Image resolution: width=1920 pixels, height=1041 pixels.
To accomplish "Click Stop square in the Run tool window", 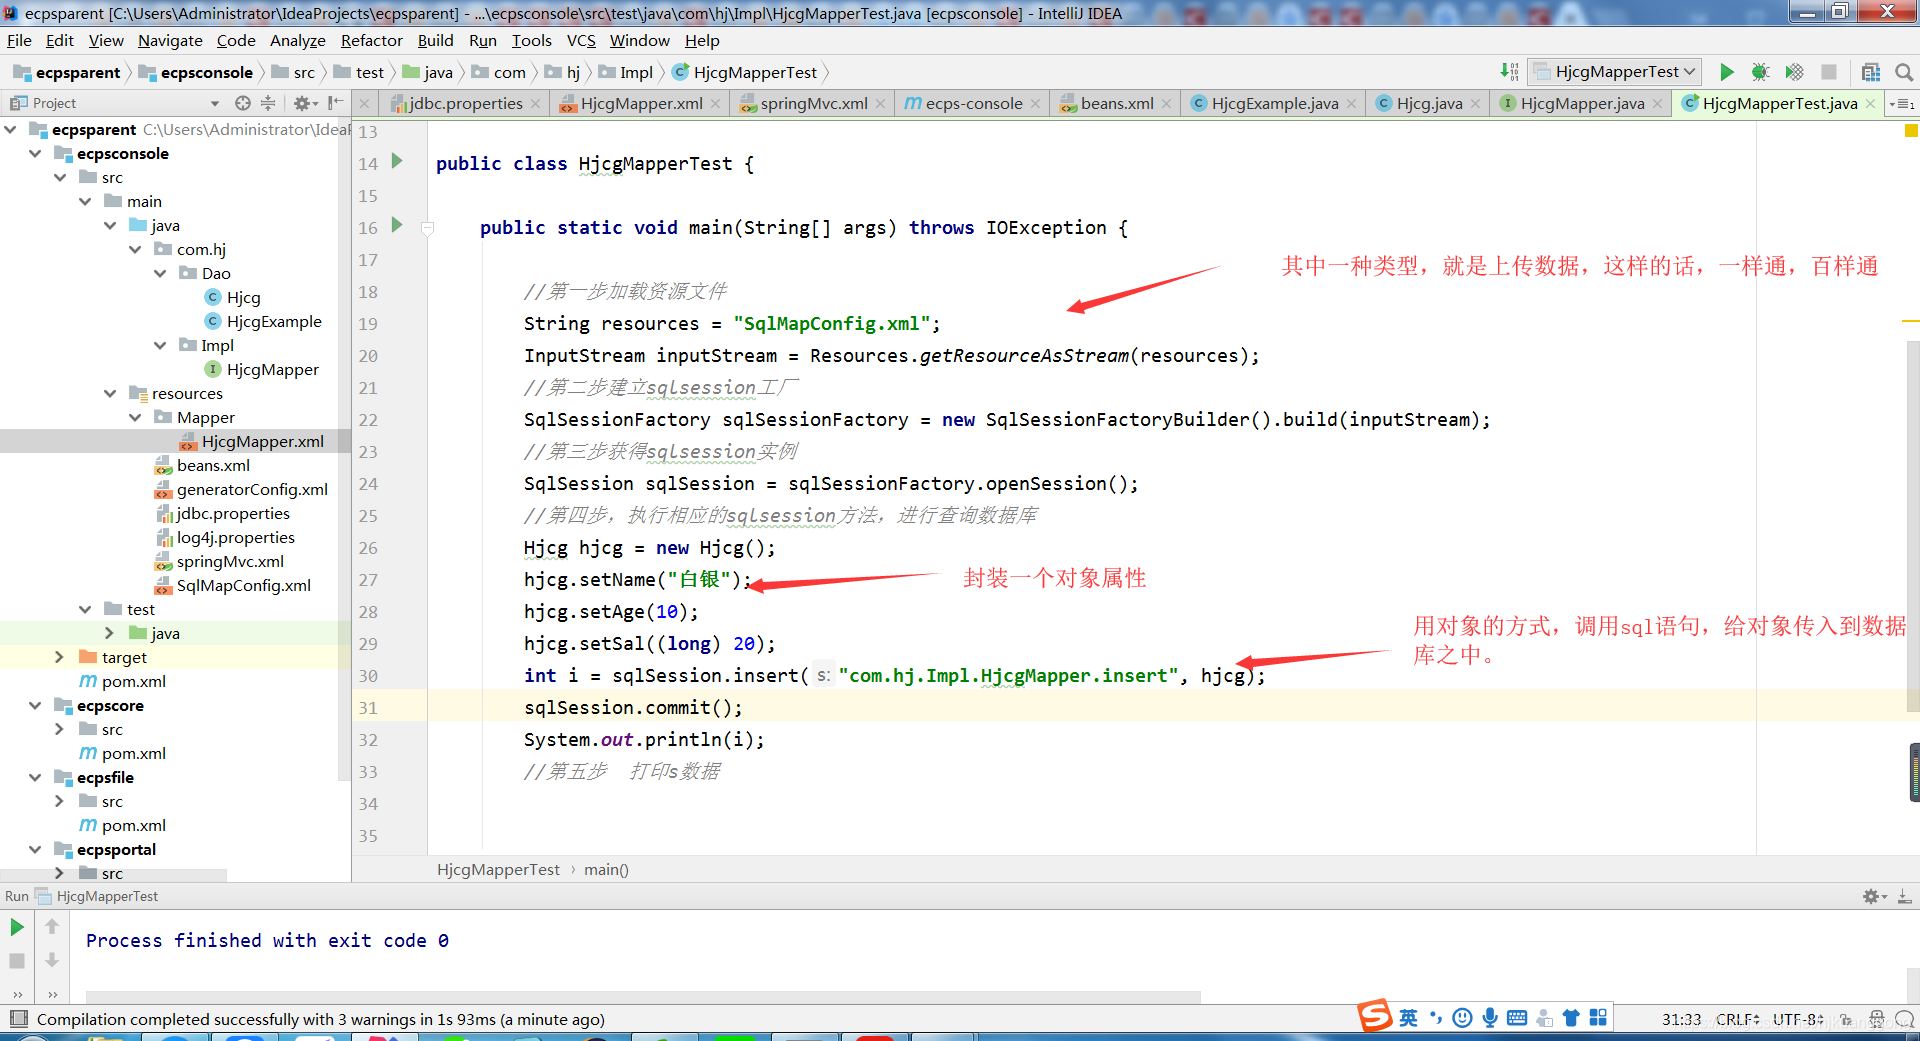I will [x=17, y=961].
